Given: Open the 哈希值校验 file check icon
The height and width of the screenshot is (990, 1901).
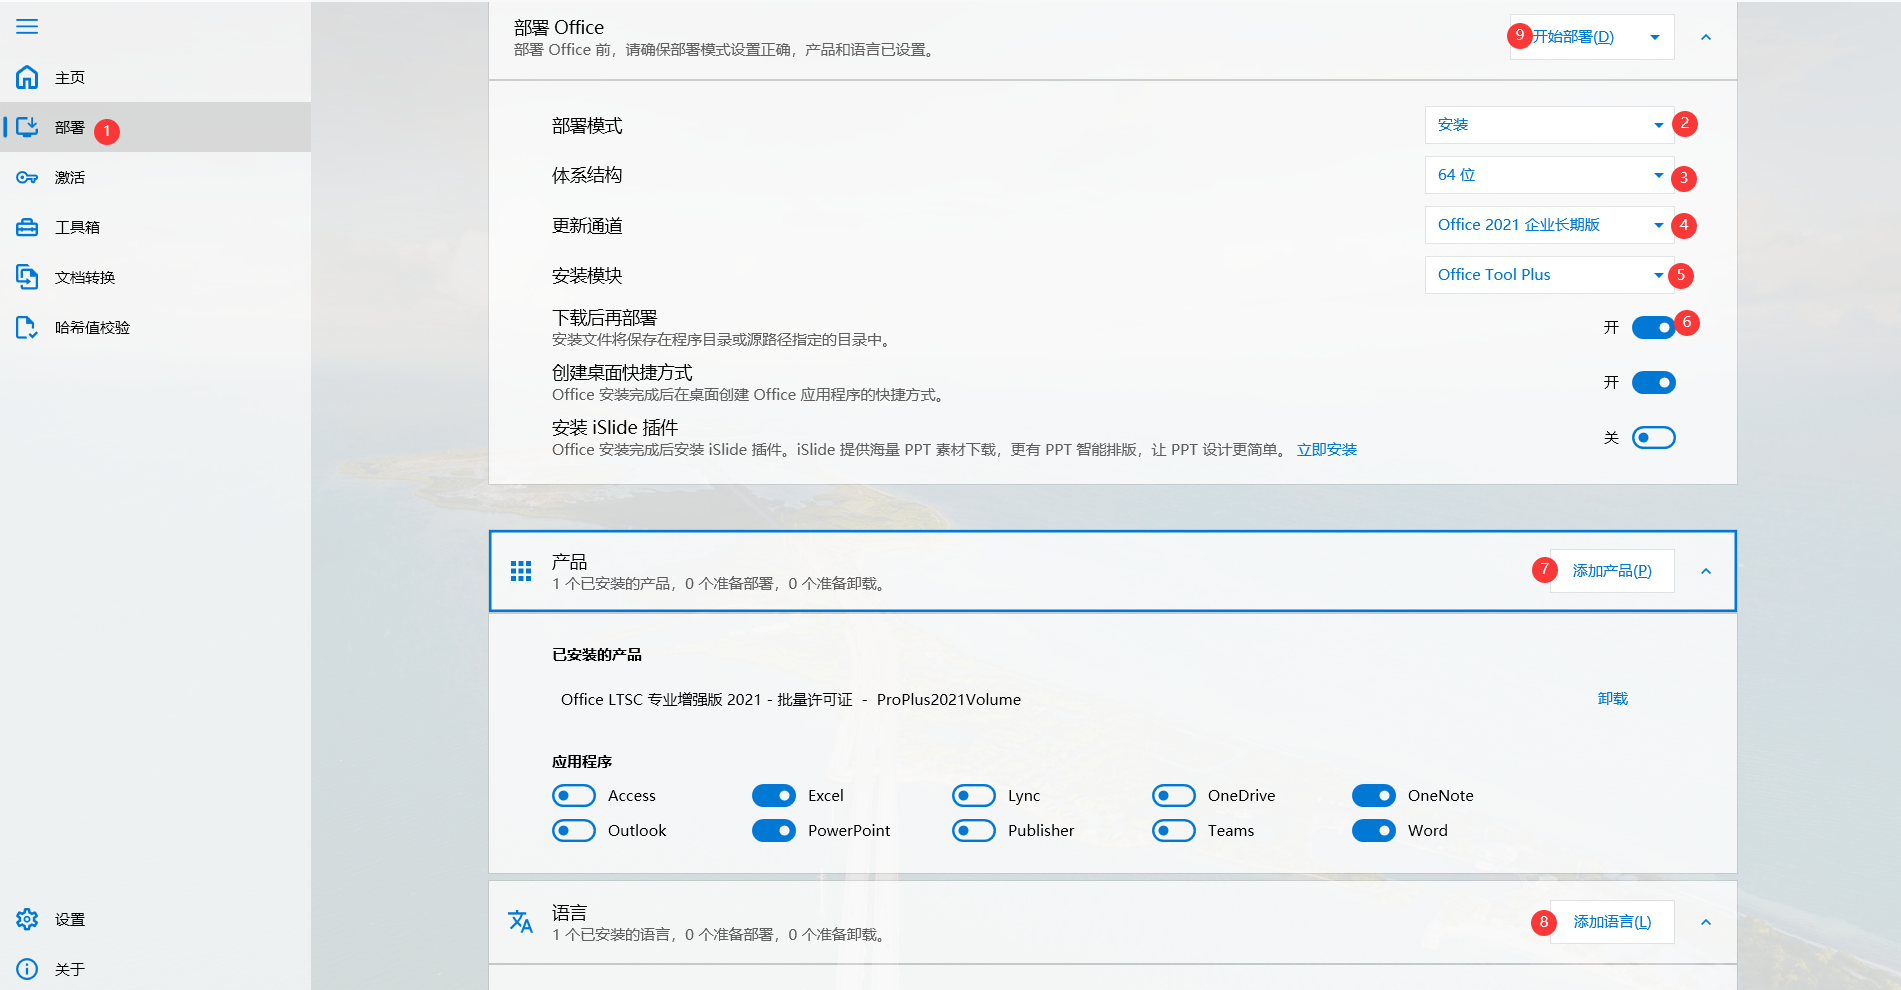Looking at the screenshot, I should 27,327.
